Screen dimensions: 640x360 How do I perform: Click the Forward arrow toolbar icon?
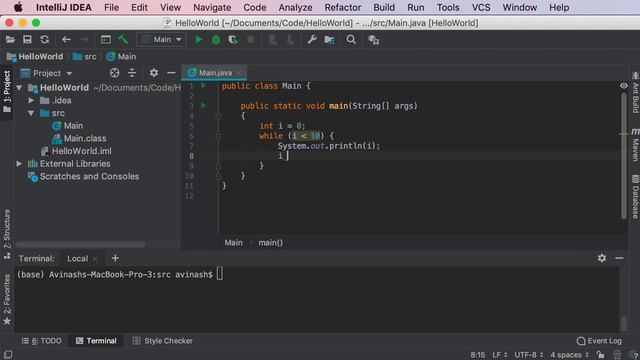[x=84, y=40]
